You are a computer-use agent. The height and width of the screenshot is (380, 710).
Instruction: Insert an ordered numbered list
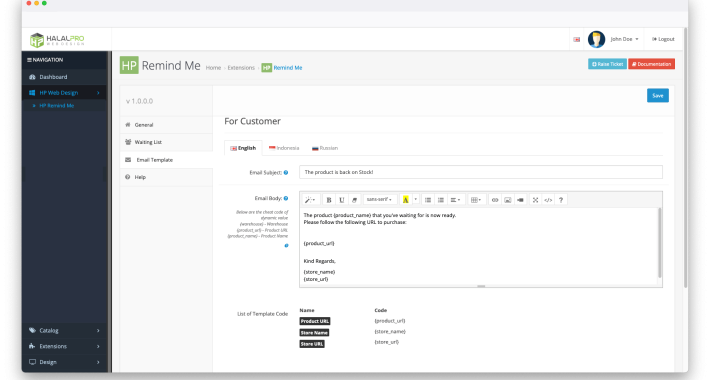pos(441,200)
